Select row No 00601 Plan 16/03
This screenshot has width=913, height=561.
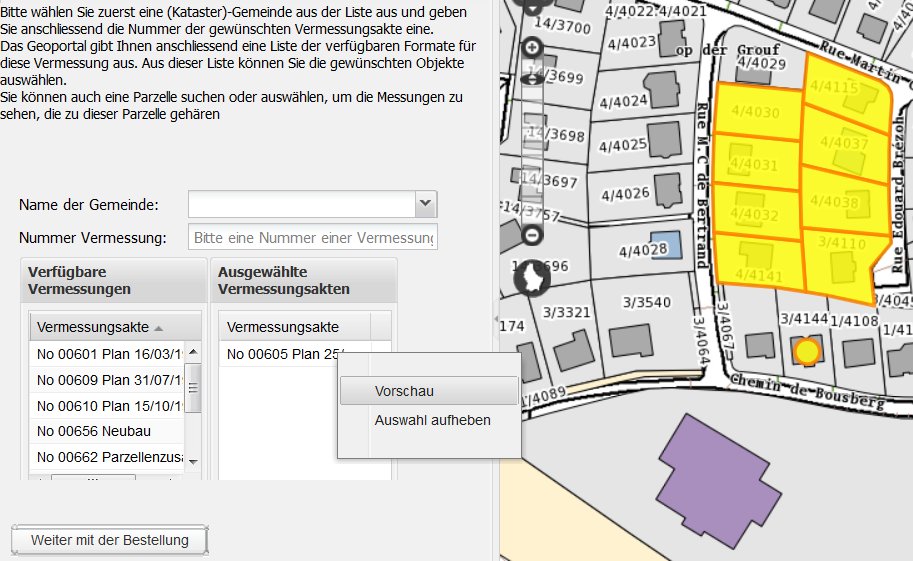coord(108,354)
